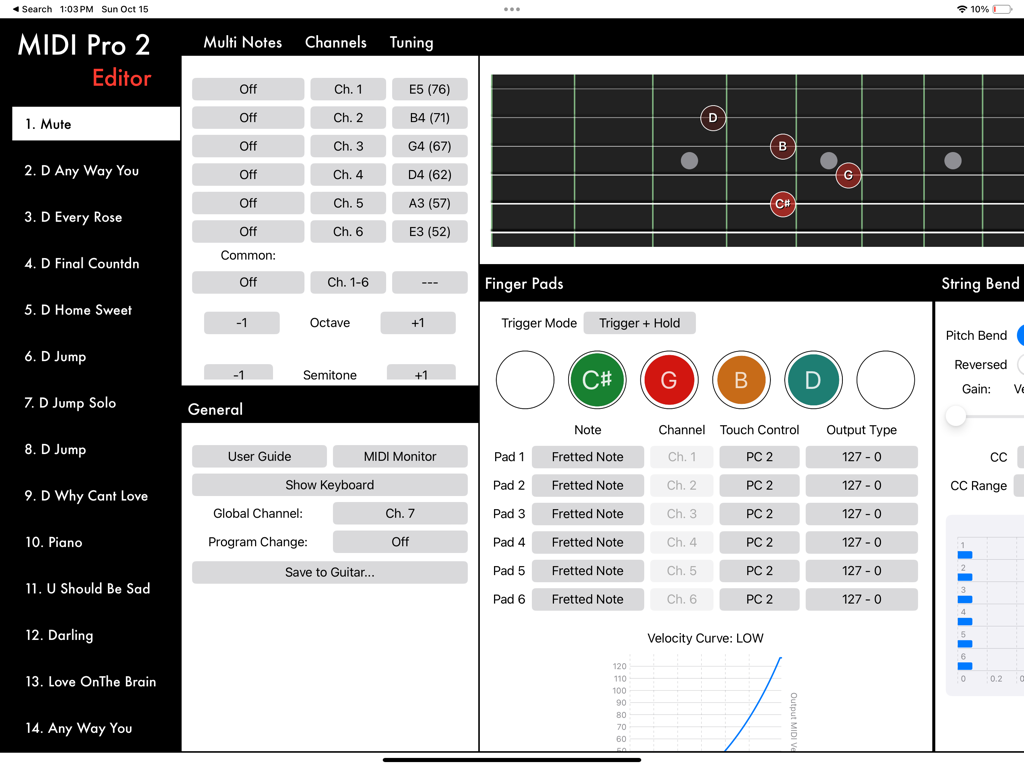1024x768 pixels.
Task: Switch to the Channels tab
Action: (x=335, y=42)
